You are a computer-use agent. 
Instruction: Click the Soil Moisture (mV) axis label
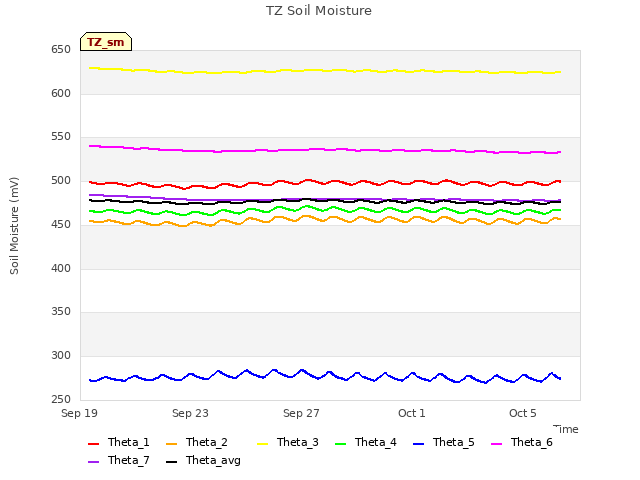[14, 226]
